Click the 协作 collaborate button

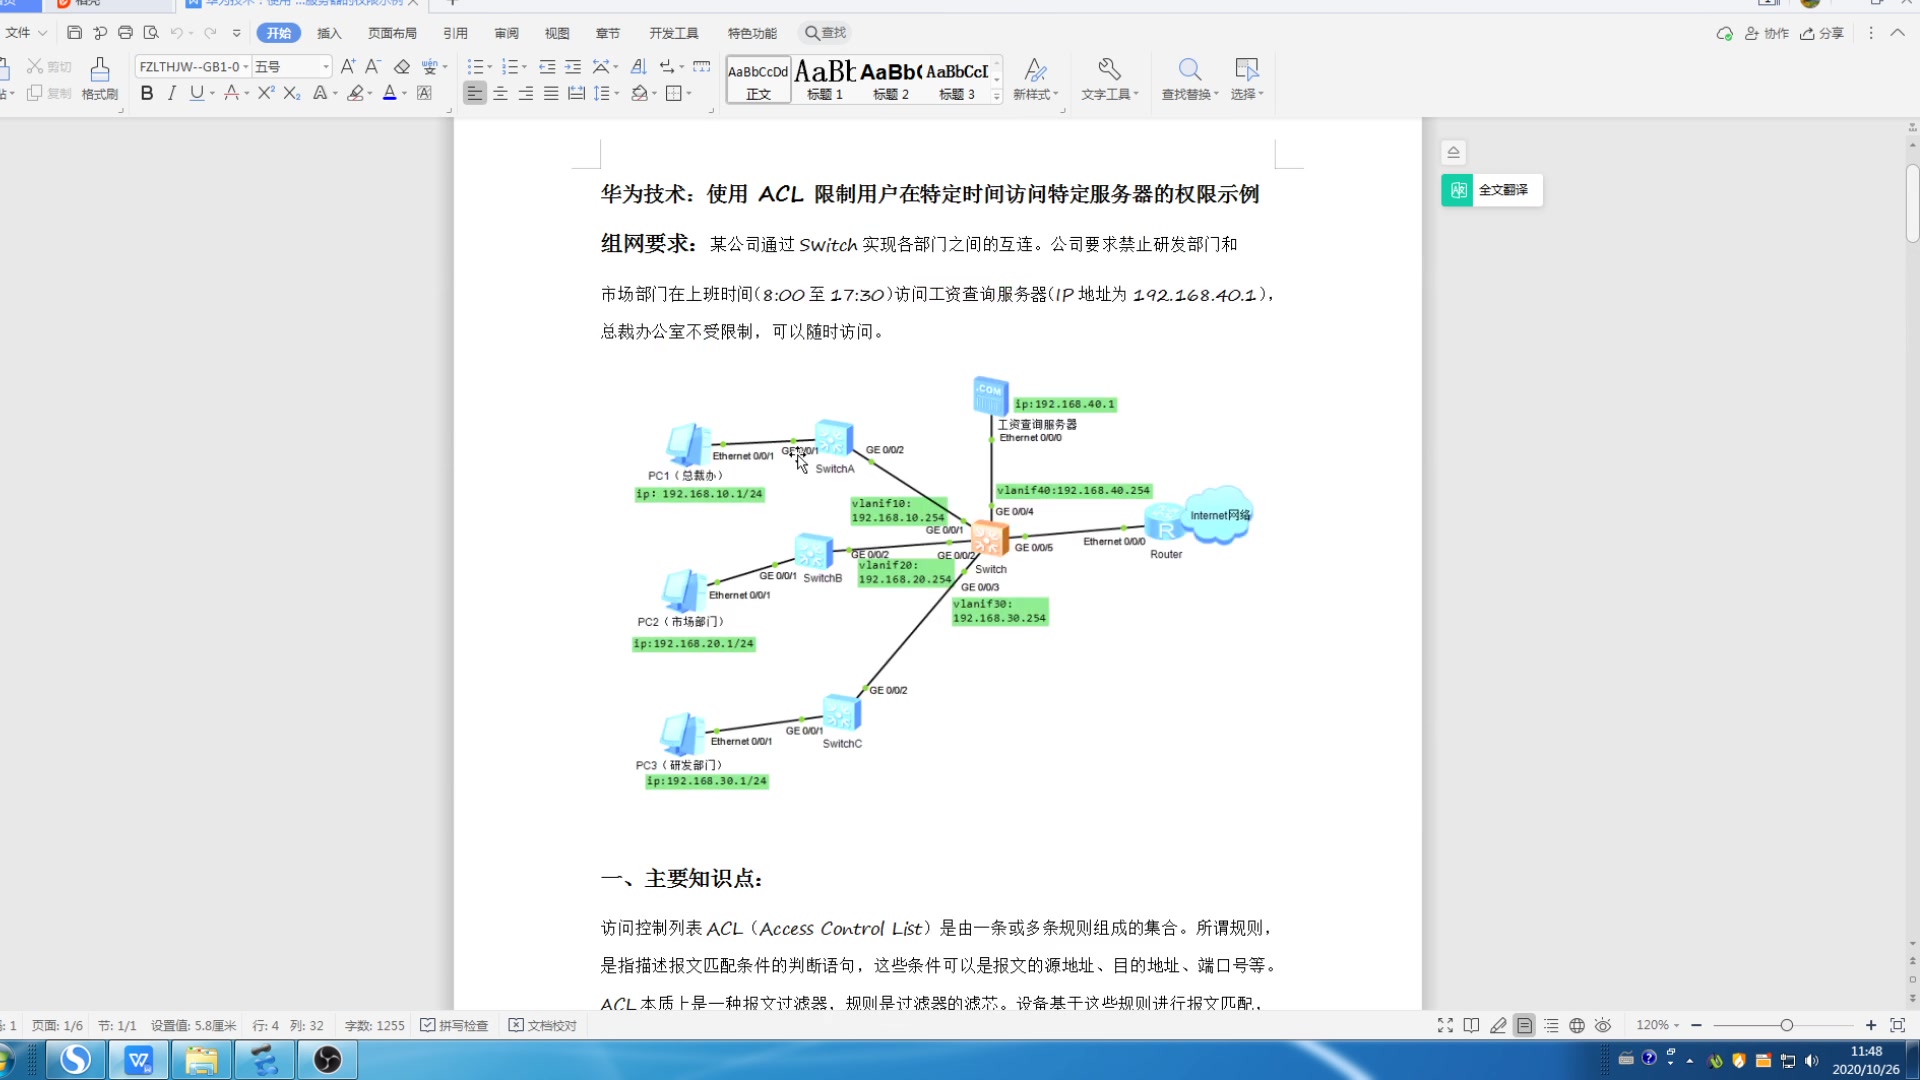[x=1767, y=33]
